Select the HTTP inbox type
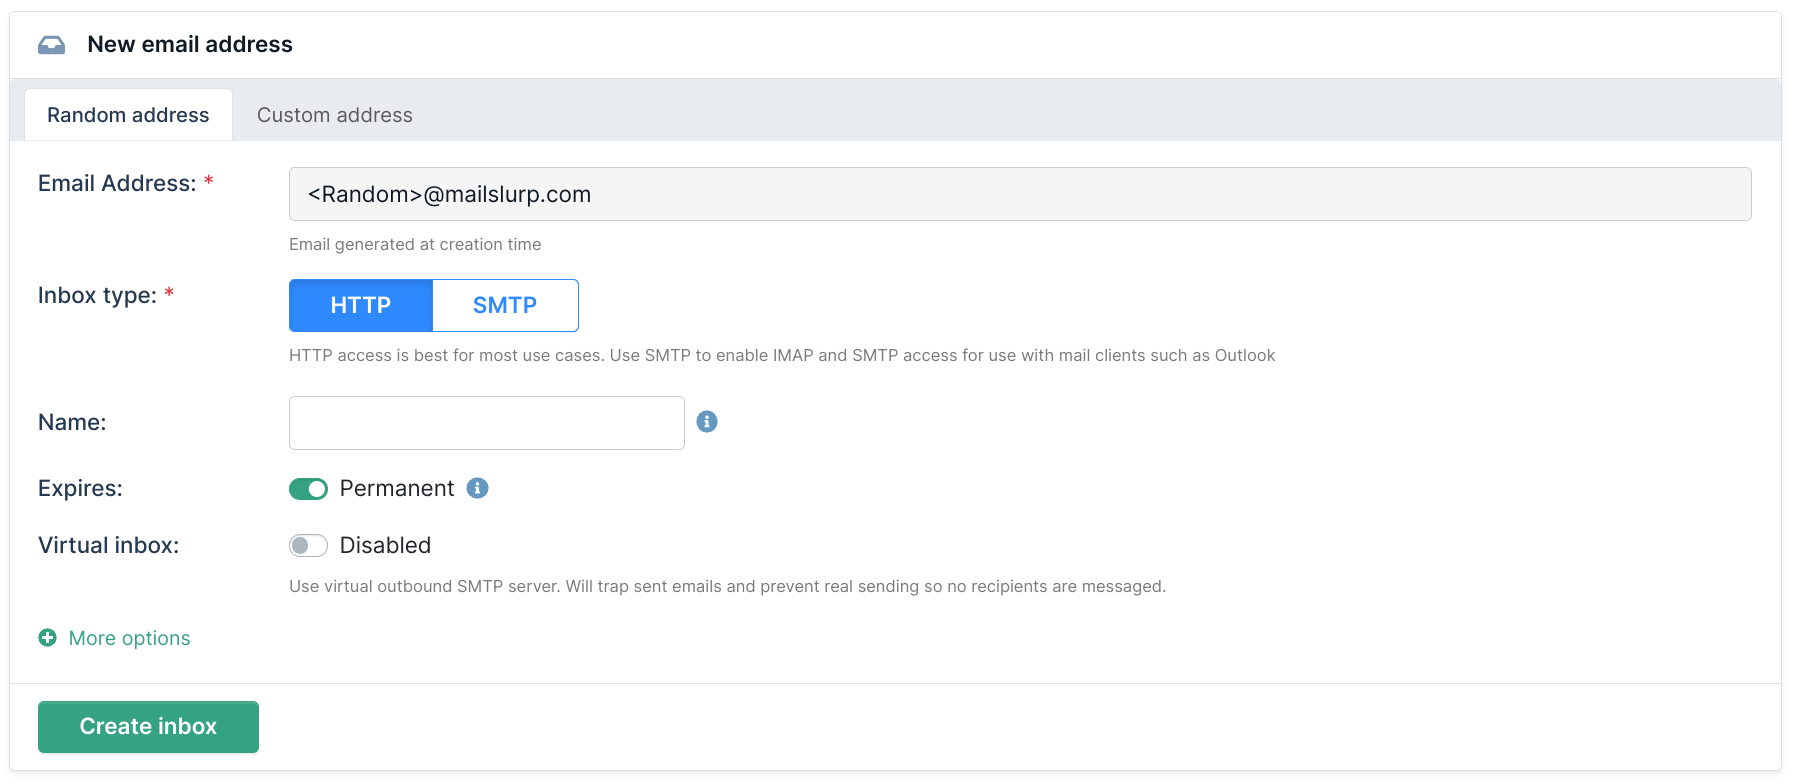 pos(361,305)
